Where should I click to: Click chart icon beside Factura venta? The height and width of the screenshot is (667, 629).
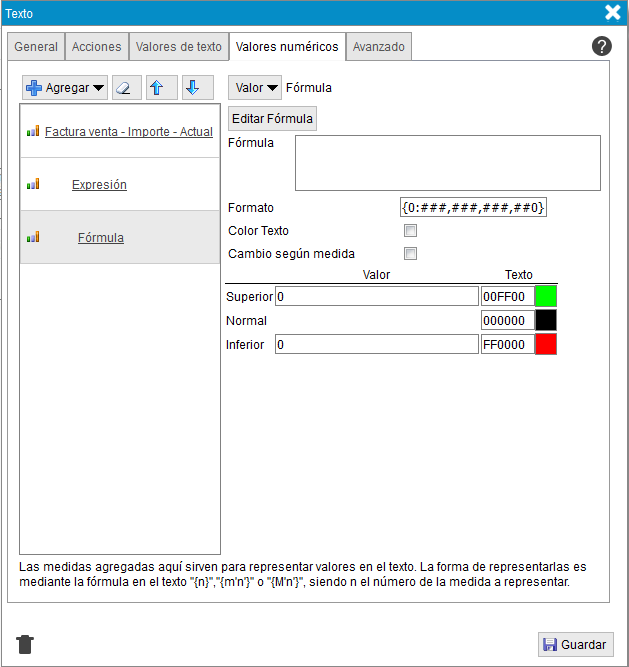pos(33,131)
